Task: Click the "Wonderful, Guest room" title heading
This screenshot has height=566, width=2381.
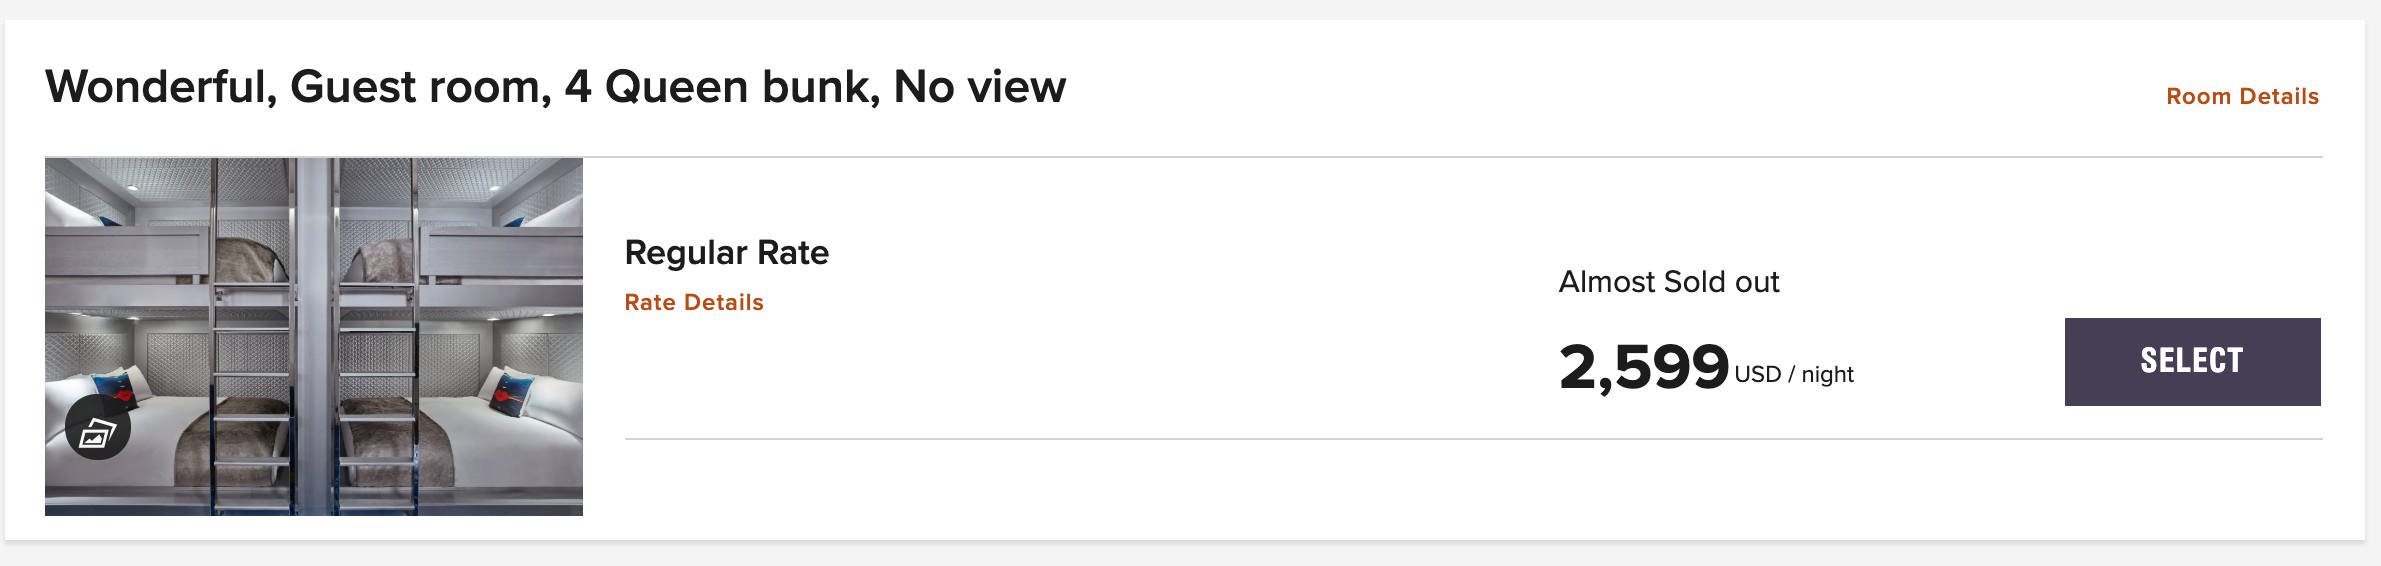Action: [555, 87]
